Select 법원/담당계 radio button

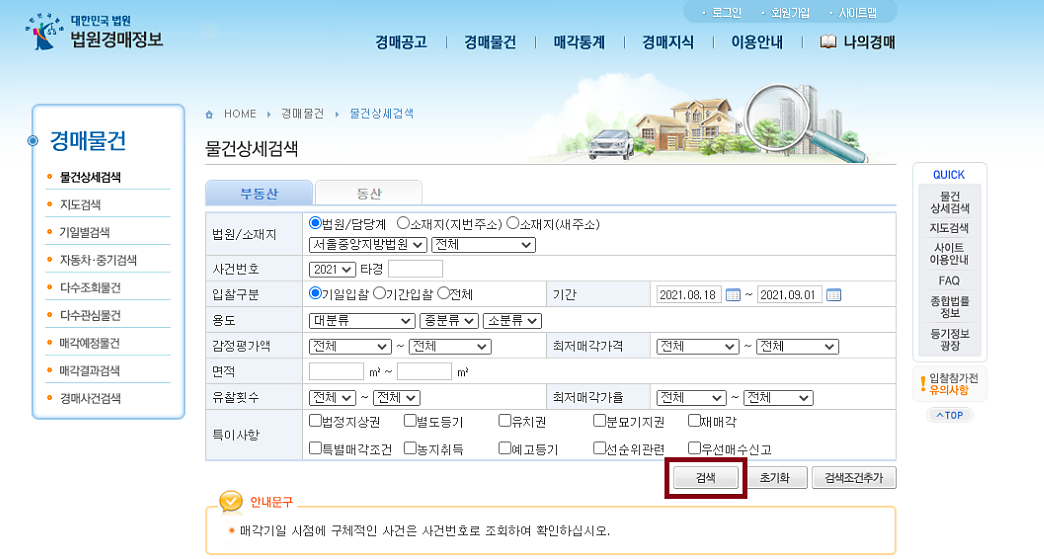pyautogui.click(x=315, y=223)
